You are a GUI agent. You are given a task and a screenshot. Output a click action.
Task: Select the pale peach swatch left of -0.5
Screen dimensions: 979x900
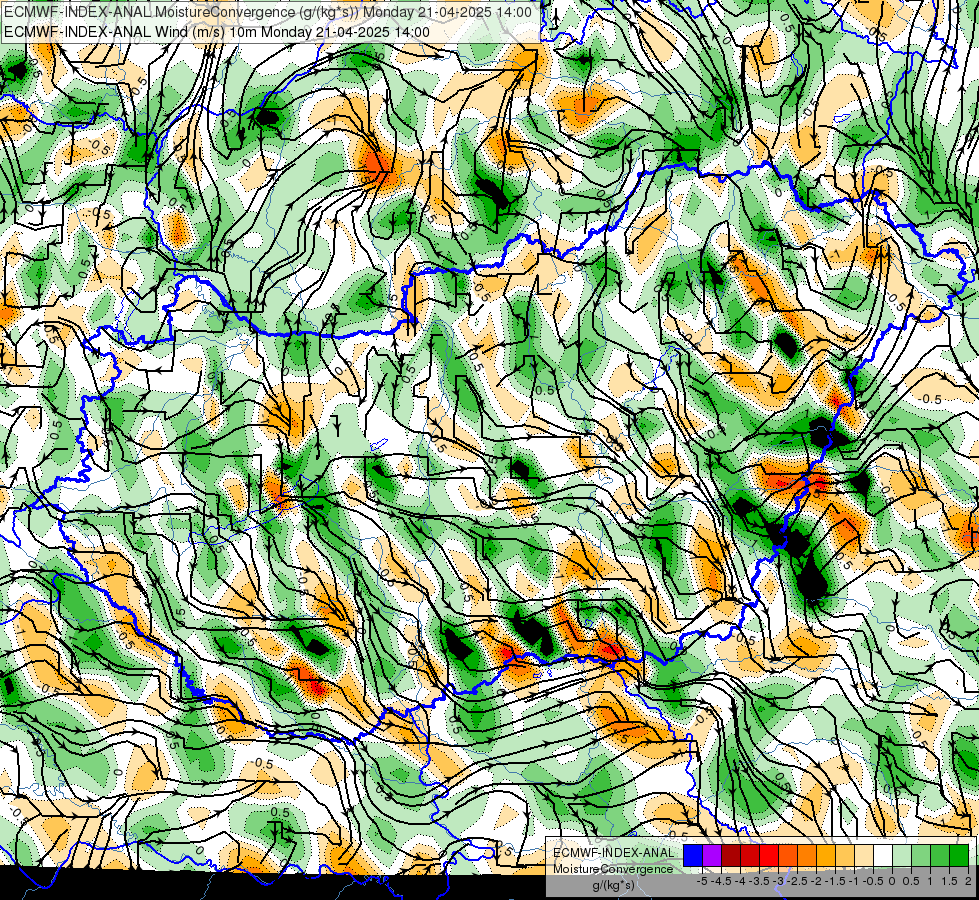tap(864, 856)
